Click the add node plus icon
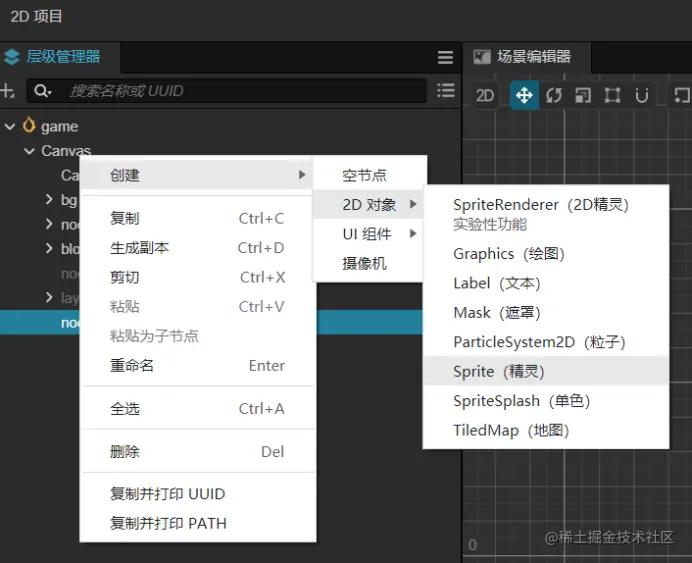 (7, 91)
